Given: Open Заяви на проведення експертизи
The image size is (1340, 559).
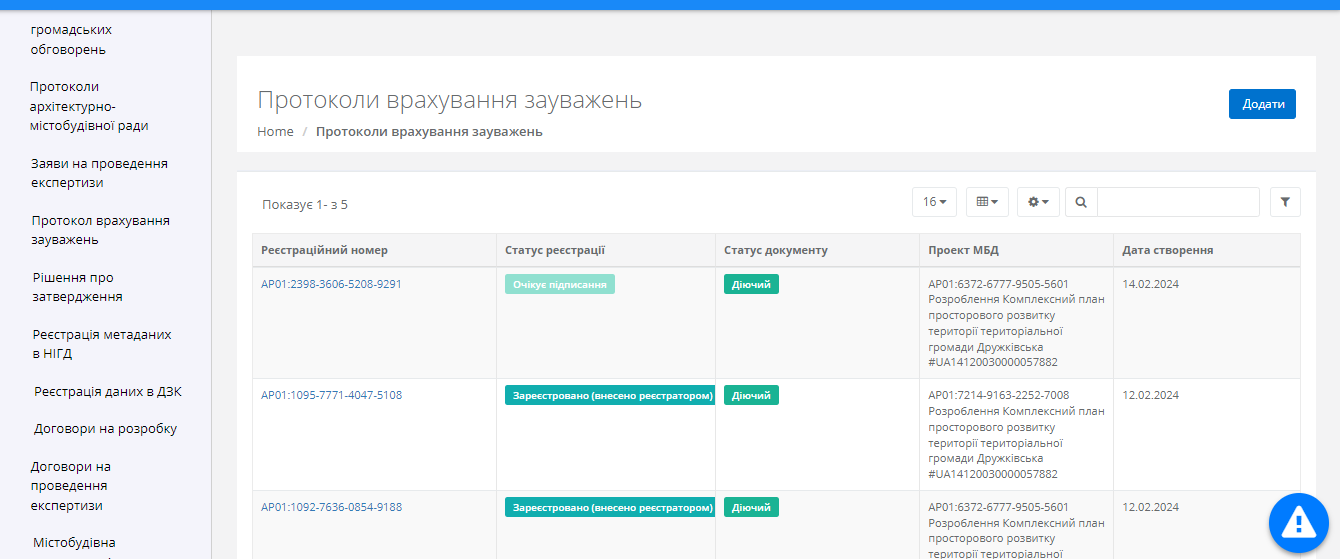Looking at the screenshot, I should (99, 173).
